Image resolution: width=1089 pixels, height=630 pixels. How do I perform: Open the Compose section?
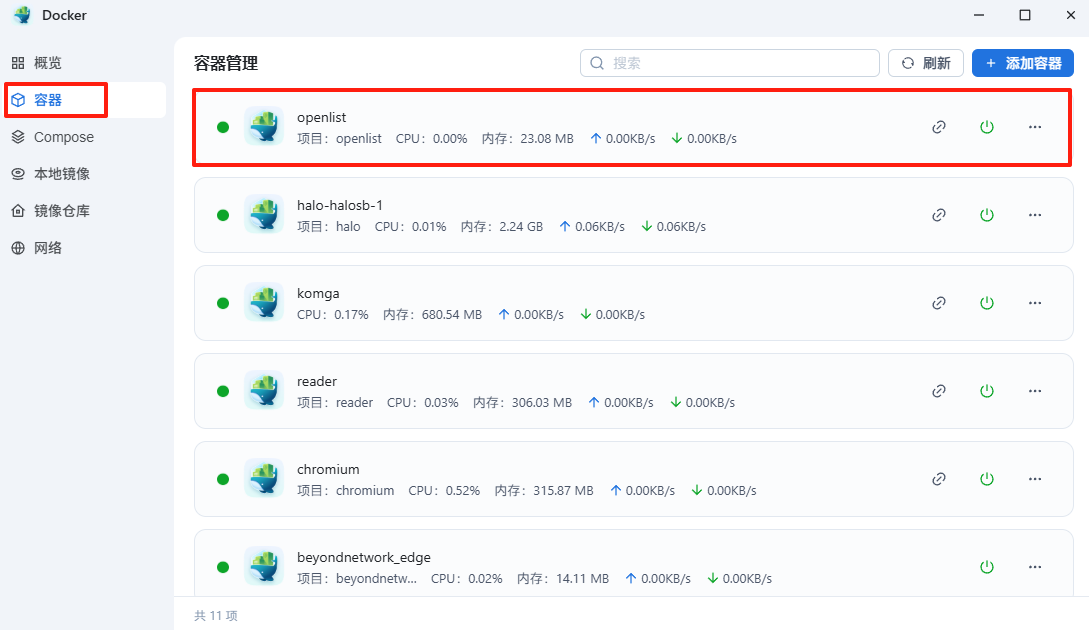point(85,137)
